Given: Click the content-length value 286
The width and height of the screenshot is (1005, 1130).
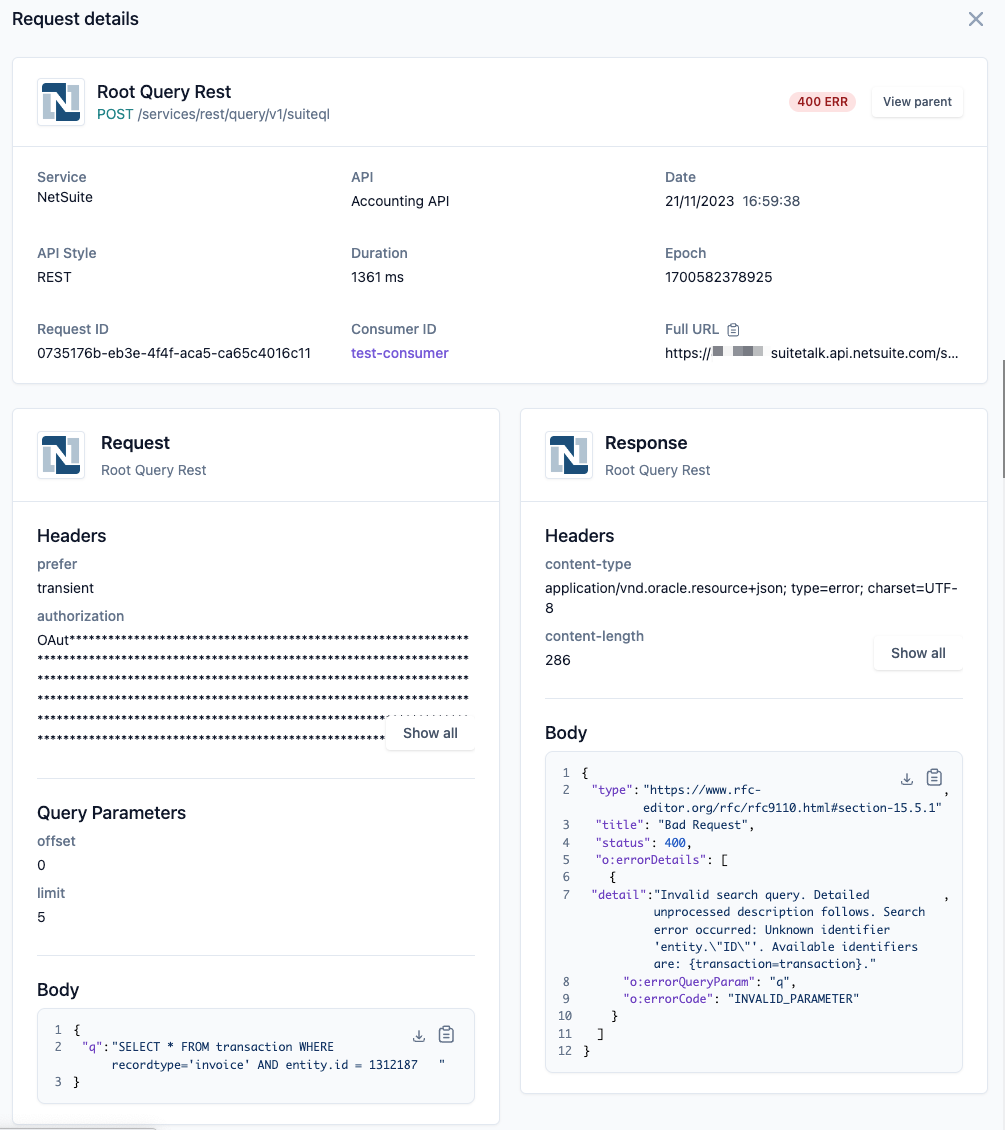Looking at the screenshot, I should click(x=558, y=660).
